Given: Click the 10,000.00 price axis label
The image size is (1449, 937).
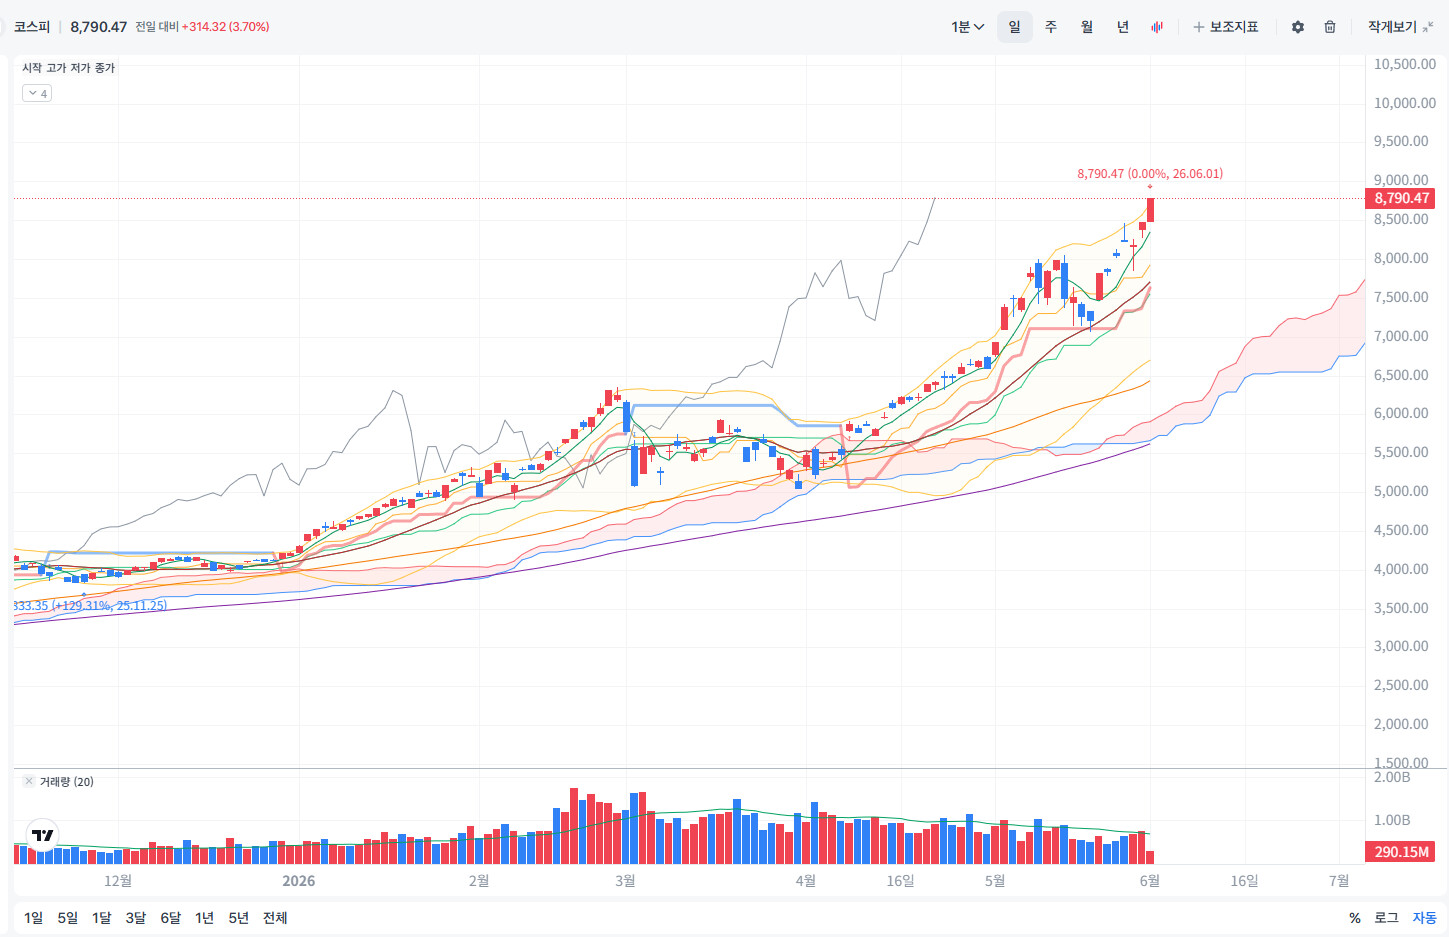Looking at the screenshot, I should click(1405, 103).
